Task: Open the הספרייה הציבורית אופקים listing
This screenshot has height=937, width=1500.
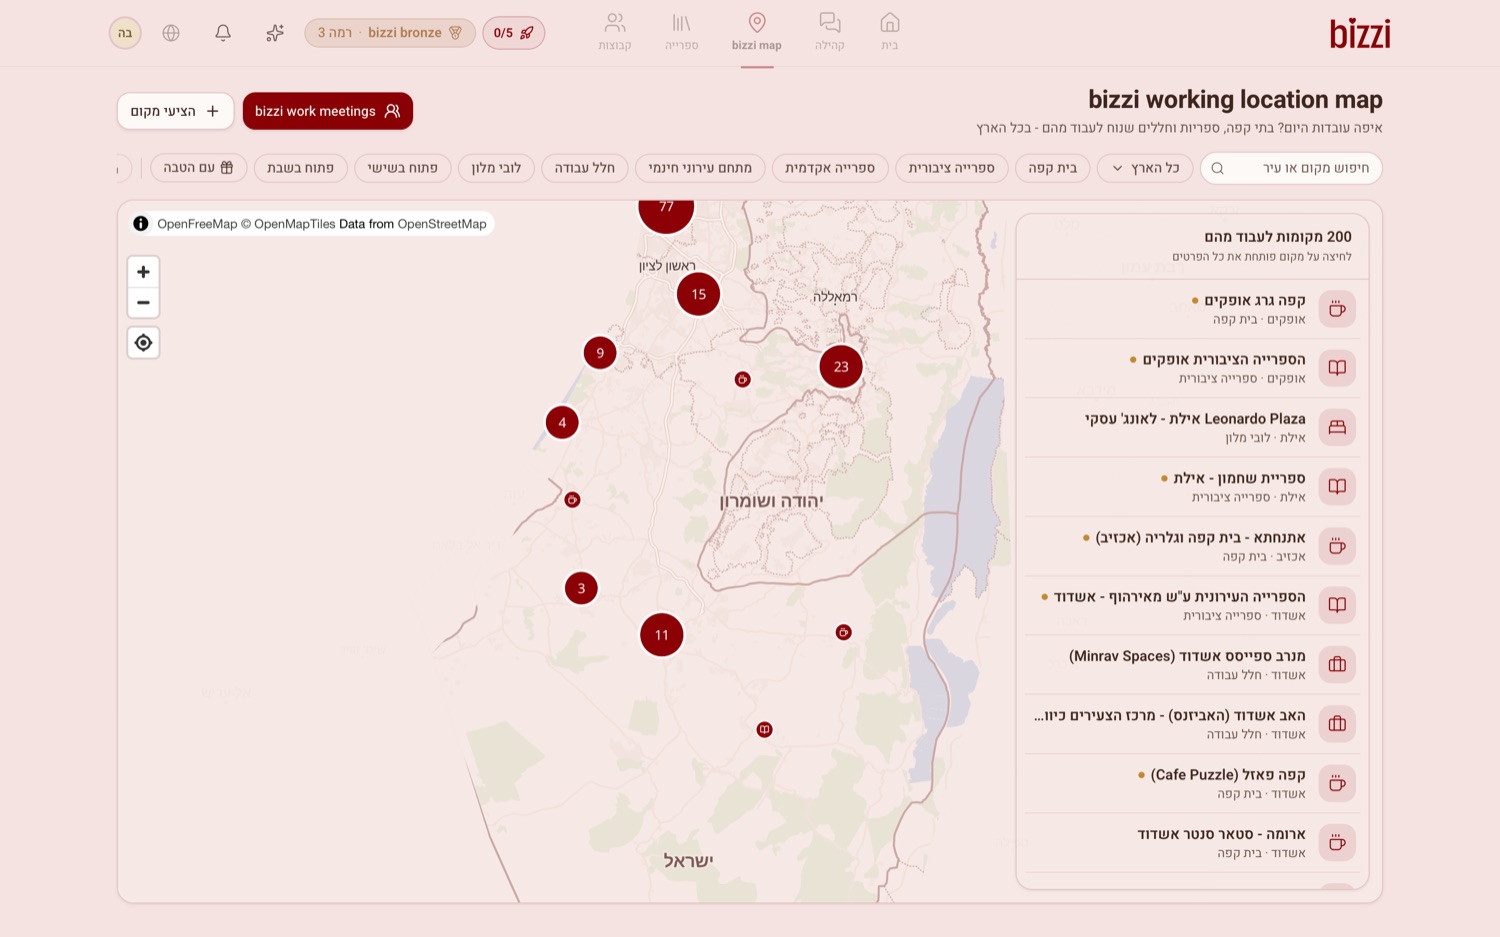Action: (x=1190, y=368)
